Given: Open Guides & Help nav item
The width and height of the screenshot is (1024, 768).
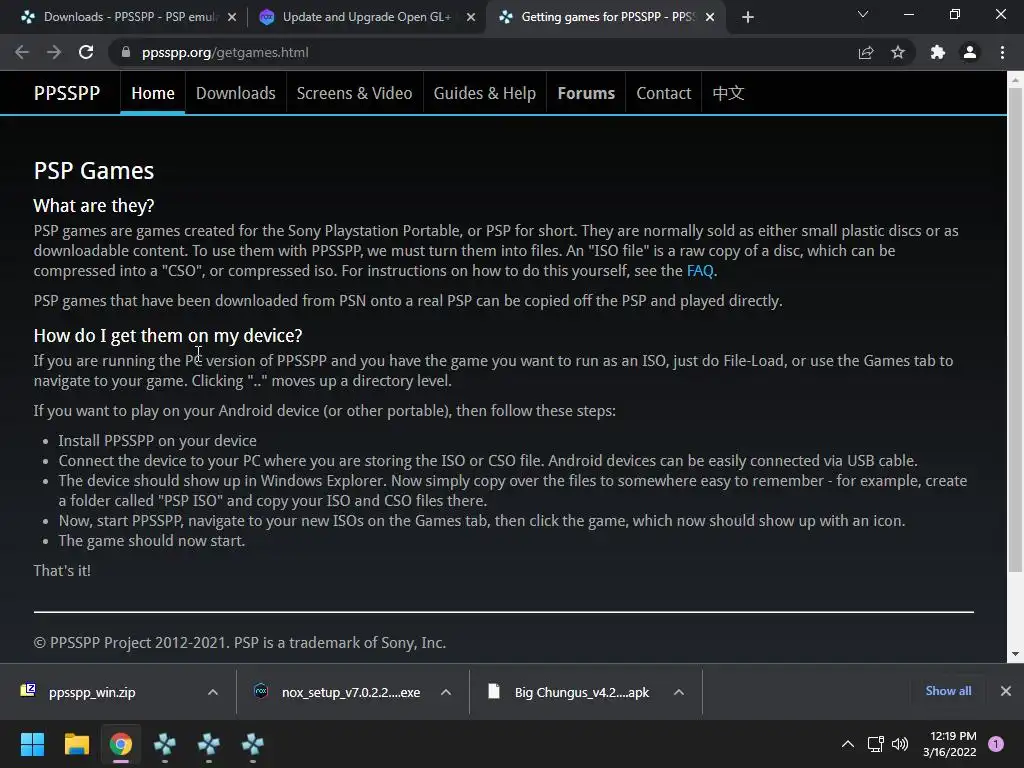Looking at the screenshot, I should [485, 93].
